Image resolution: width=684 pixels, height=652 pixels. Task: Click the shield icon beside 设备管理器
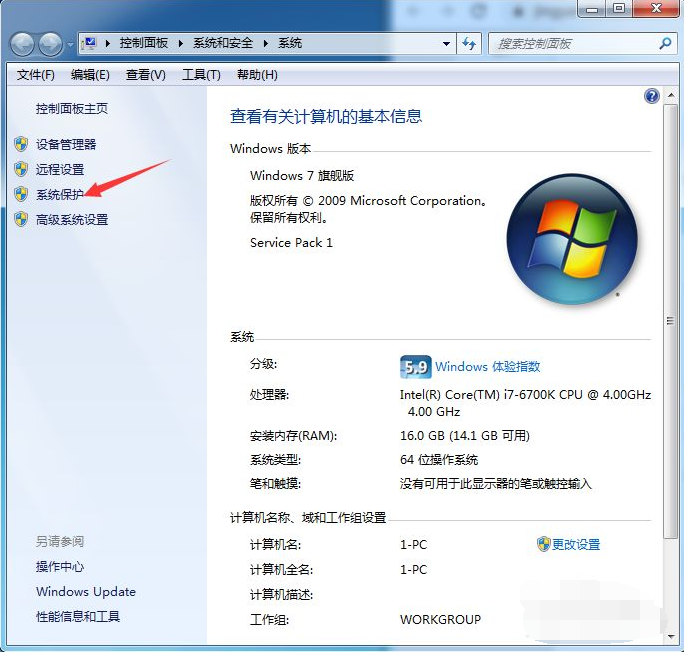point(21,144)
